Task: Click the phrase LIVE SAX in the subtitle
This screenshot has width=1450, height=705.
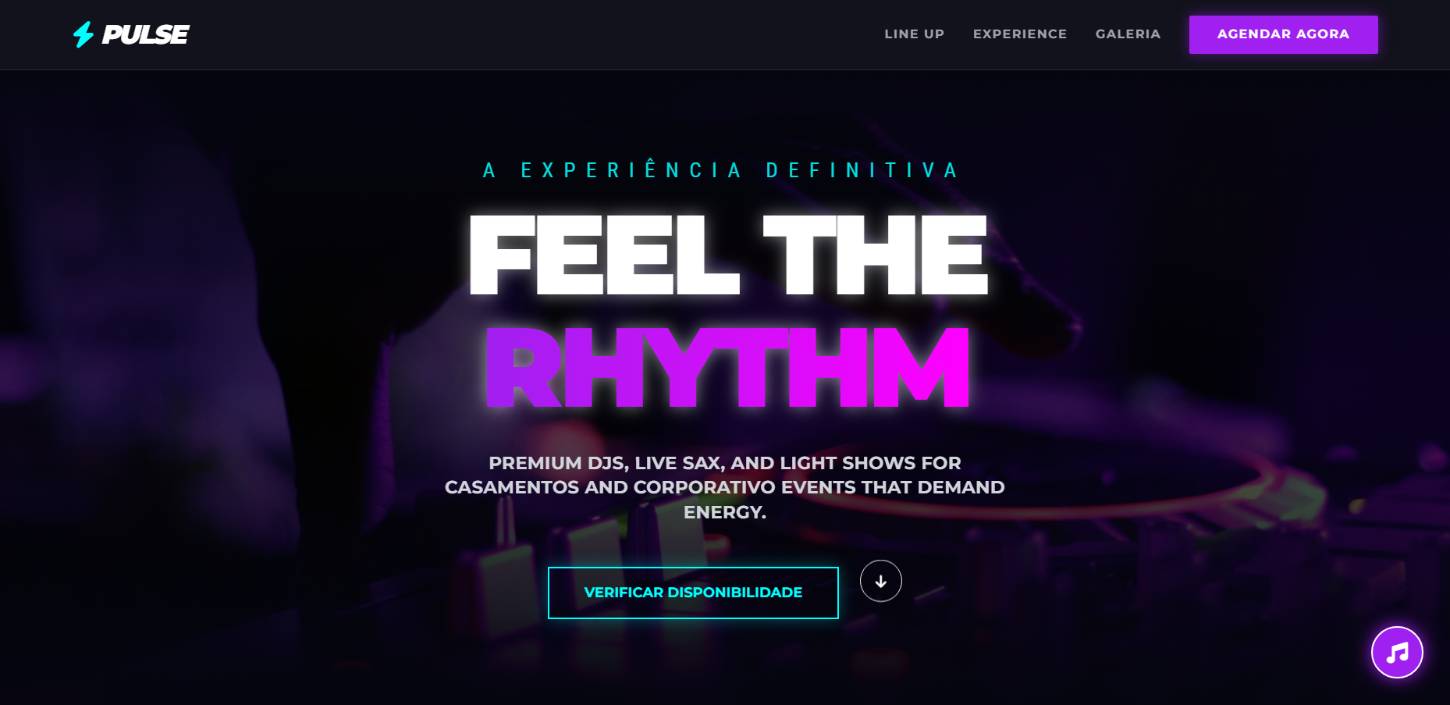Action: (x=678, y=464)
